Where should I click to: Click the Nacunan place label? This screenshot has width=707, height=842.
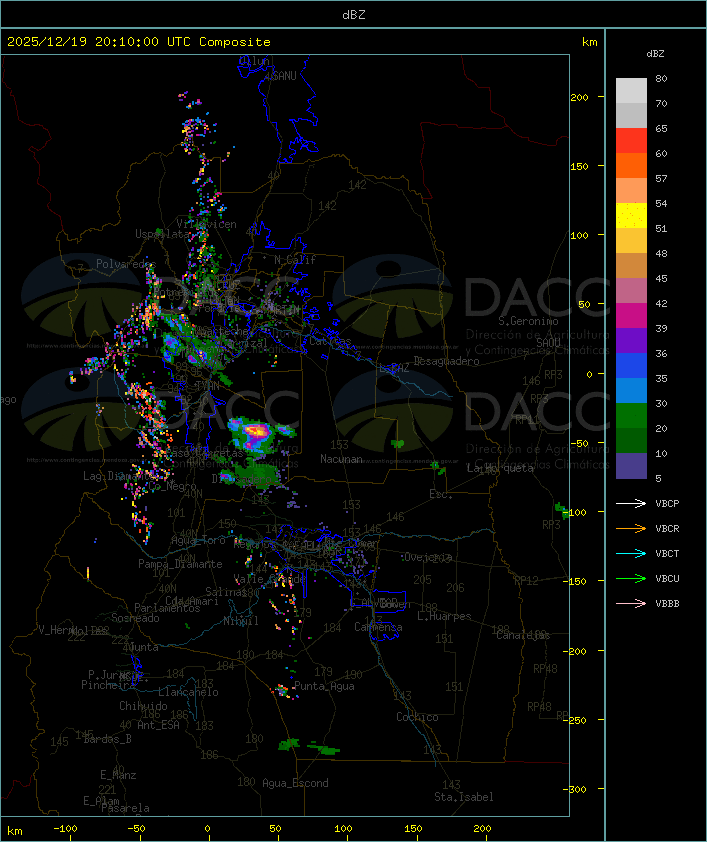341,459
